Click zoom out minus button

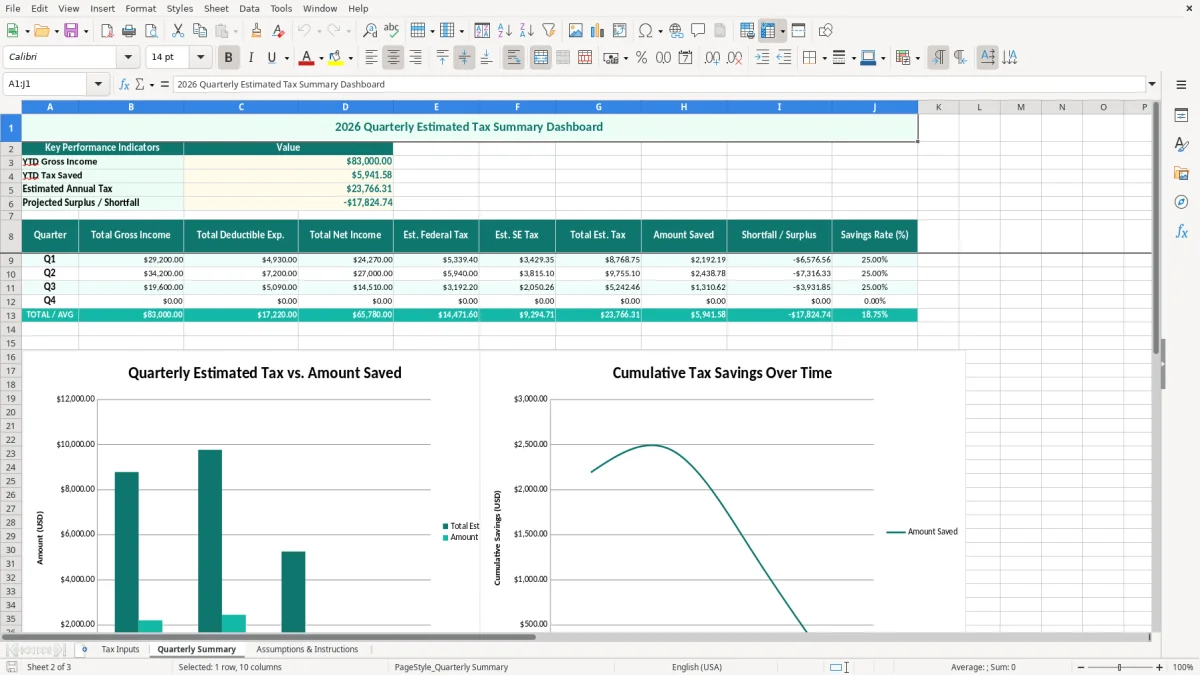[x=1080, y=667]
